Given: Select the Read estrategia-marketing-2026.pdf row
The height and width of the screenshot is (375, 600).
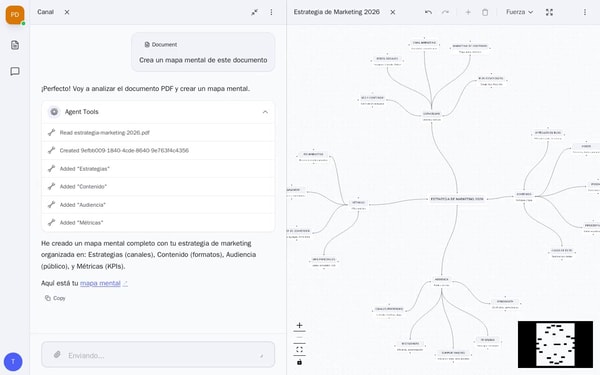Looking at the screenshot, I should coord(158,133).
